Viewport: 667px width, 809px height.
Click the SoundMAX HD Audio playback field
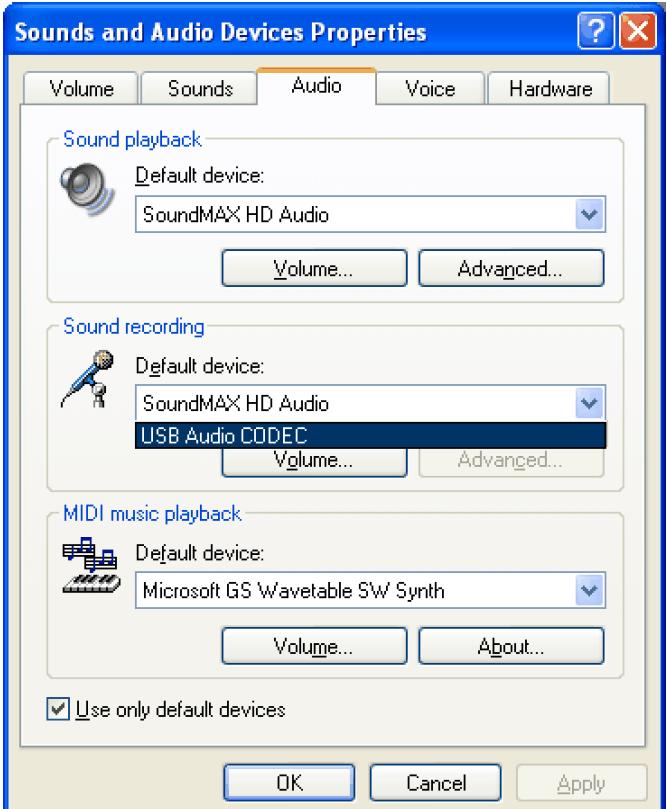coord(370,214)
